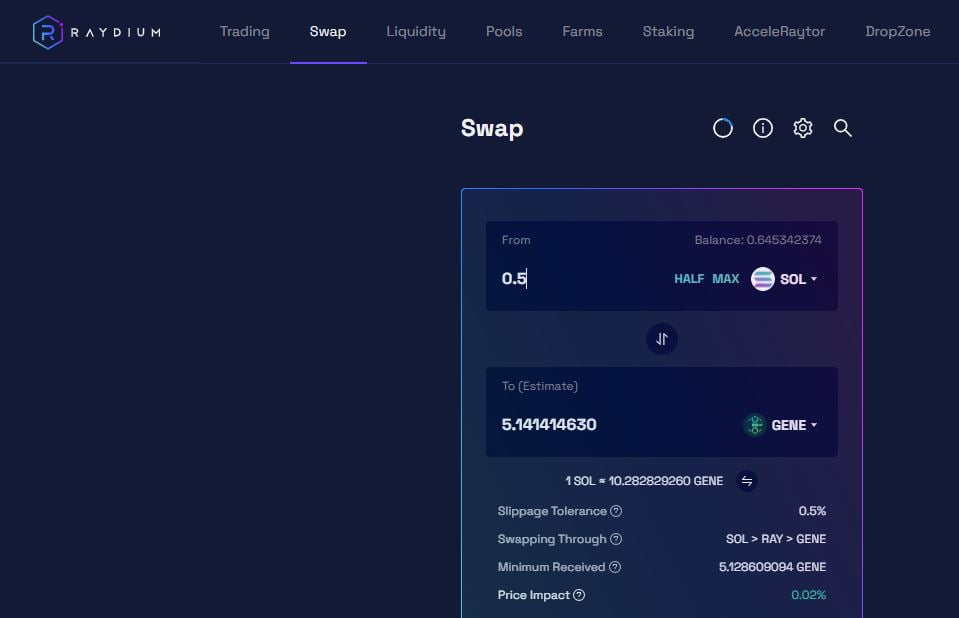959x618 pixels.
Task: Click the Minimum Received help icon
Action: (615, 567)
